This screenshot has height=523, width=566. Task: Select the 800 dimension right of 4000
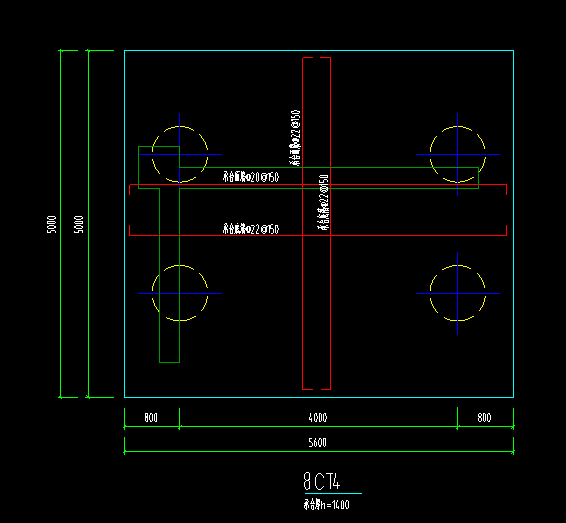[x=484, y=418]
